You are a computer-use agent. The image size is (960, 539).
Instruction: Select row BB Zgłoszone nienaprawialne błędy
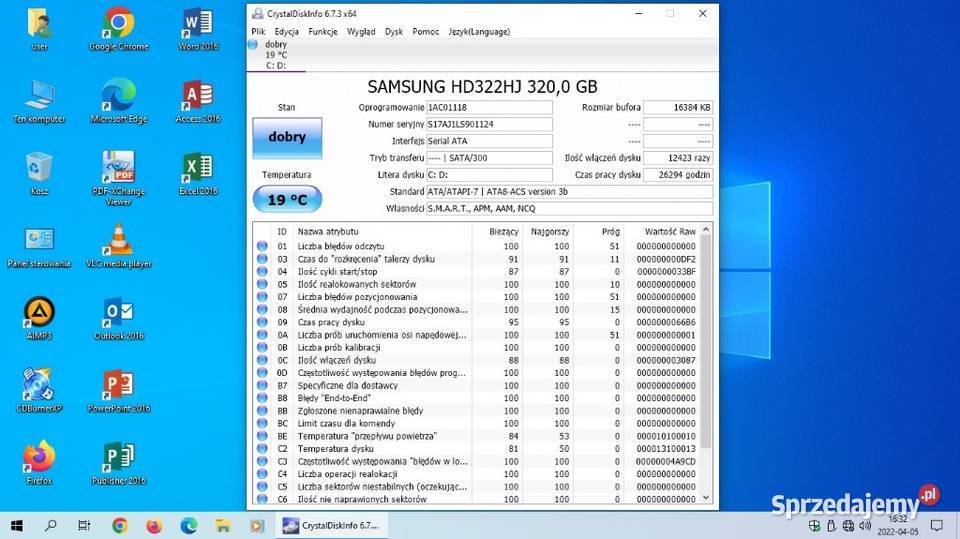(x=476, y=411)
